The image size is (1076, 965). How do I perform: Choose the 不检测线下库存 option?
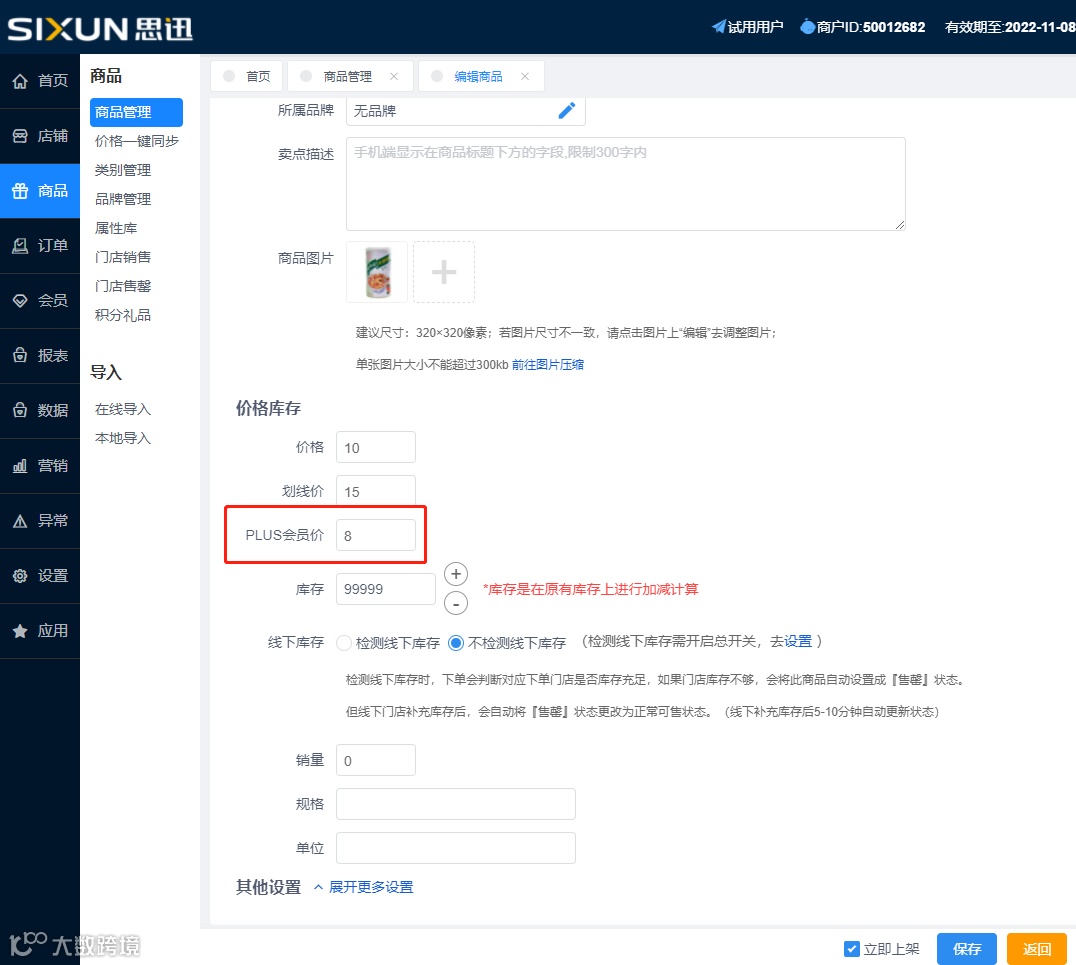point(453,642)
